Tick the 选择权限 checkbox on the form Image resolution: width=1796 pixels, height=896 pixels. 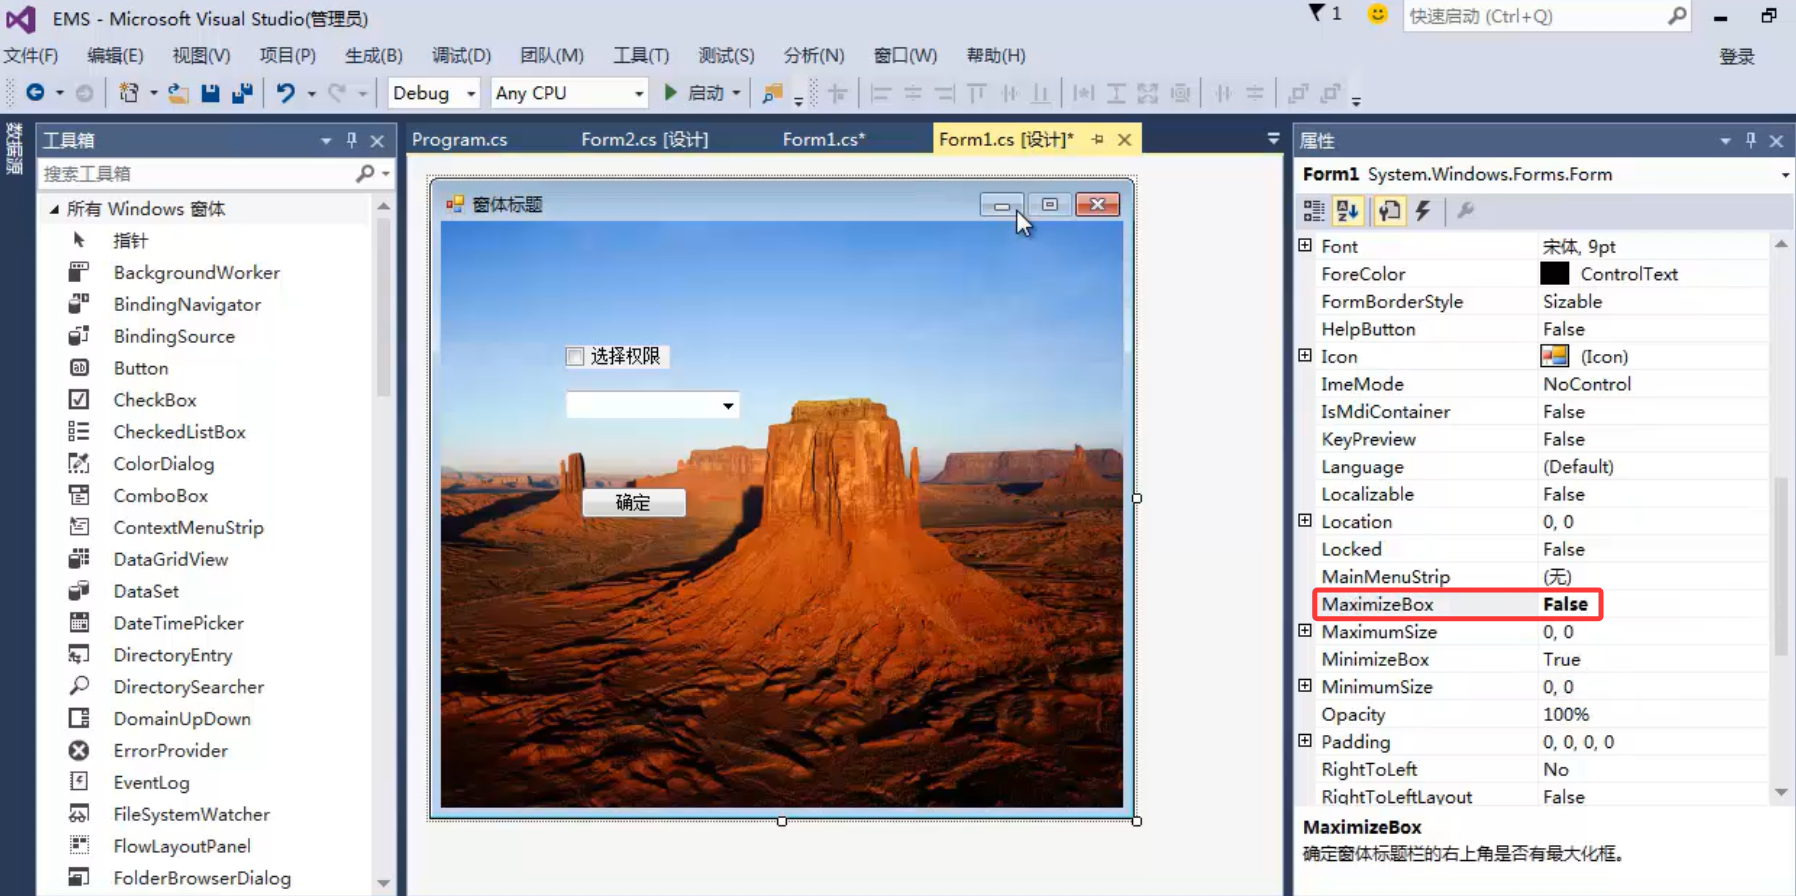coord(575,356)
